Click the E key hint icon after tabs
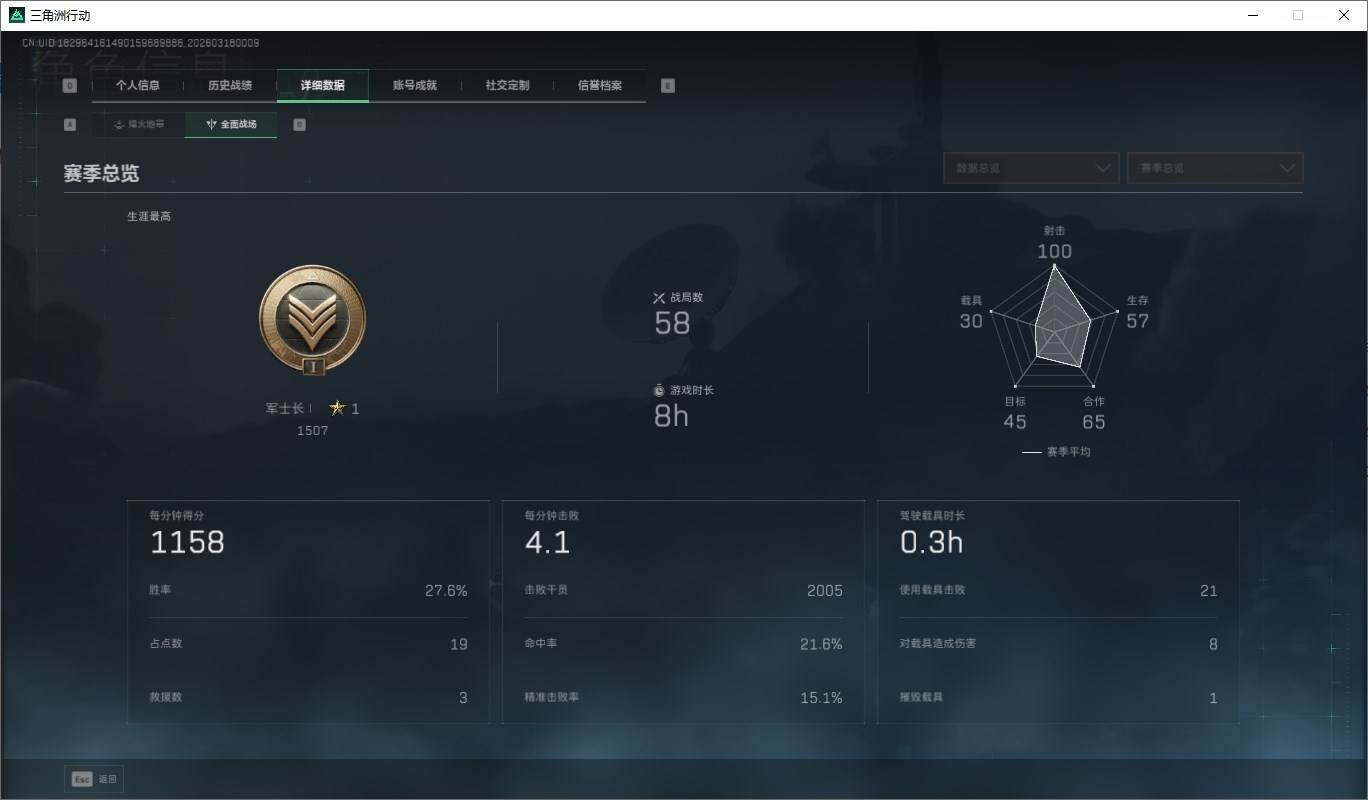 click(668, 86)
